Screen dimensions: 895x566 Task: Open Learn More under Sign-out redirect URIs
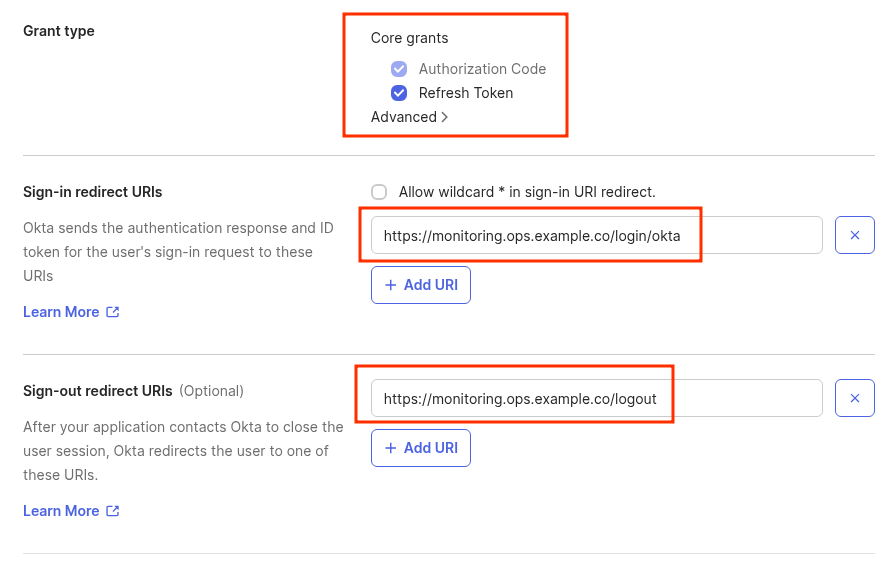(x=61, y=511)
